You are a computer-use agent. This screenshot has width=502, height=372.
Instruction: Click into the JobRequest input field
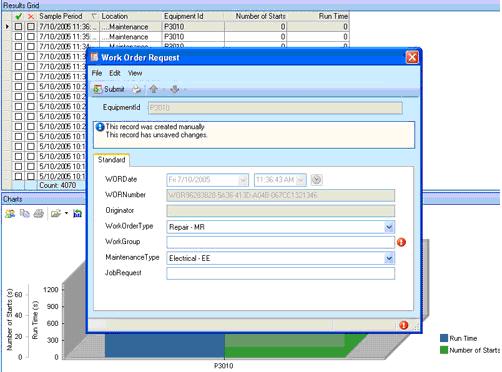pos(280,273)
